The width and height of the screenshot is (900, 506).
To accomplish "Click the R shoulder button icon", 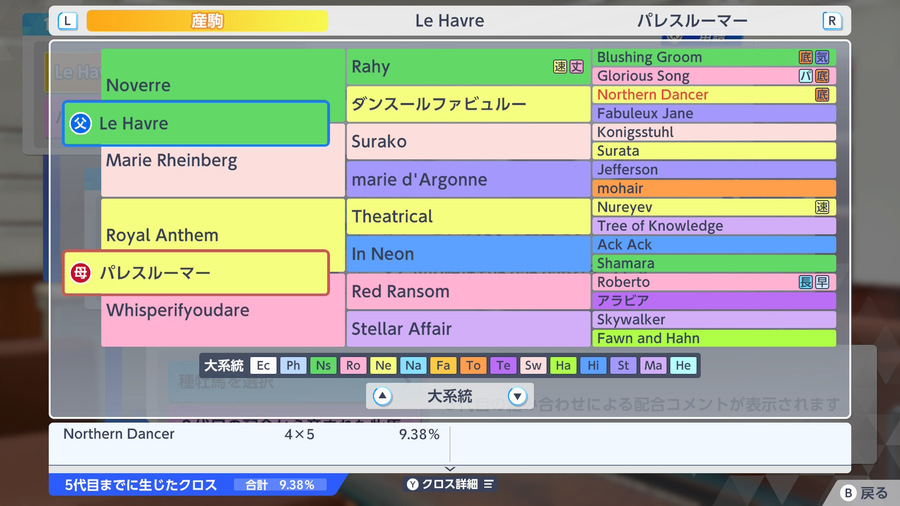I will click(832, 21).
